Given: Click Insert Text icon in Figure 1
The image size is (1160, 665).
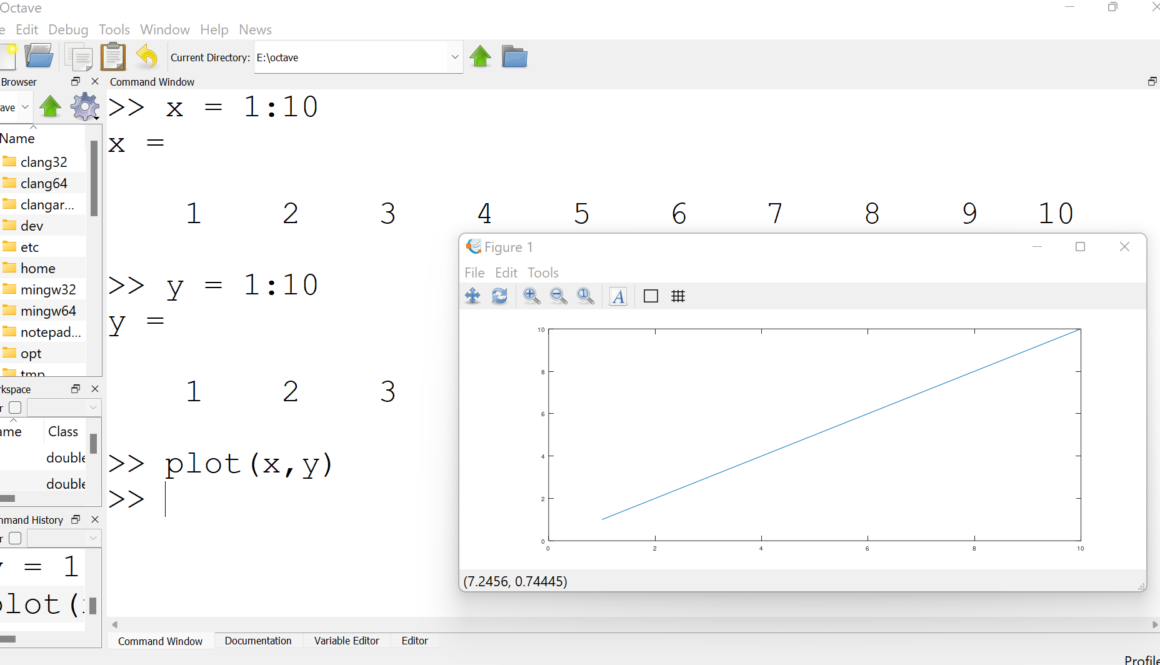Looking at the screenshot, I should click(x=618, y=297).
